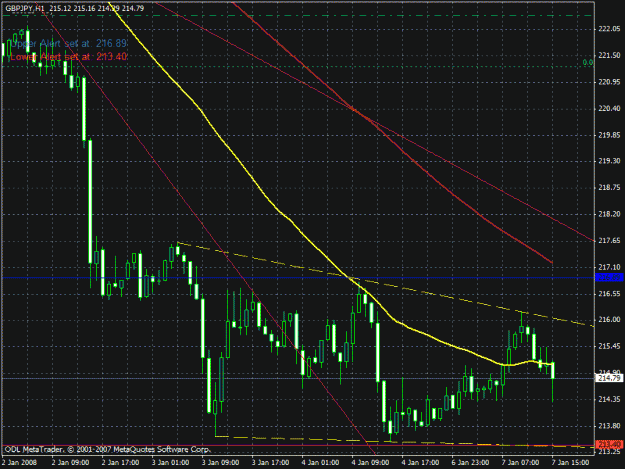Click the "3 Jan 17:00" time axis label
Image resolution: width=625 pixels, height=469 pixels.
coord(270,462)
